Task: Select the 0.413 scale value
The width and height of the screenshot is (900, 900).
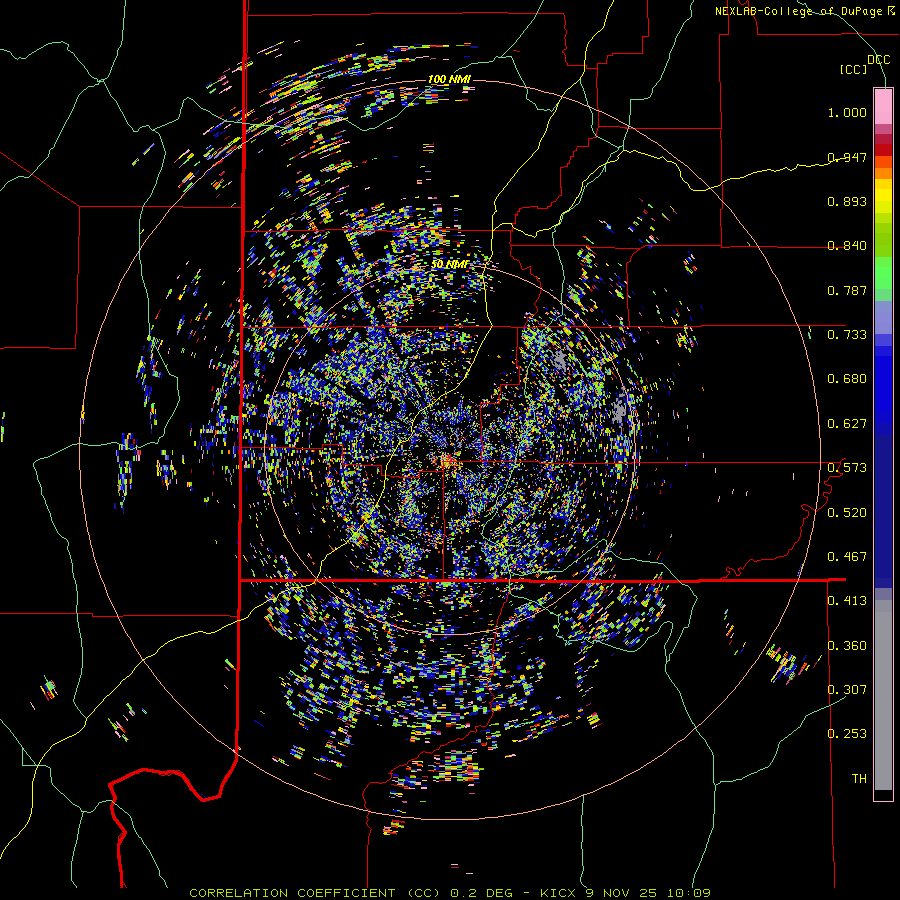Action: coord(847,601)
